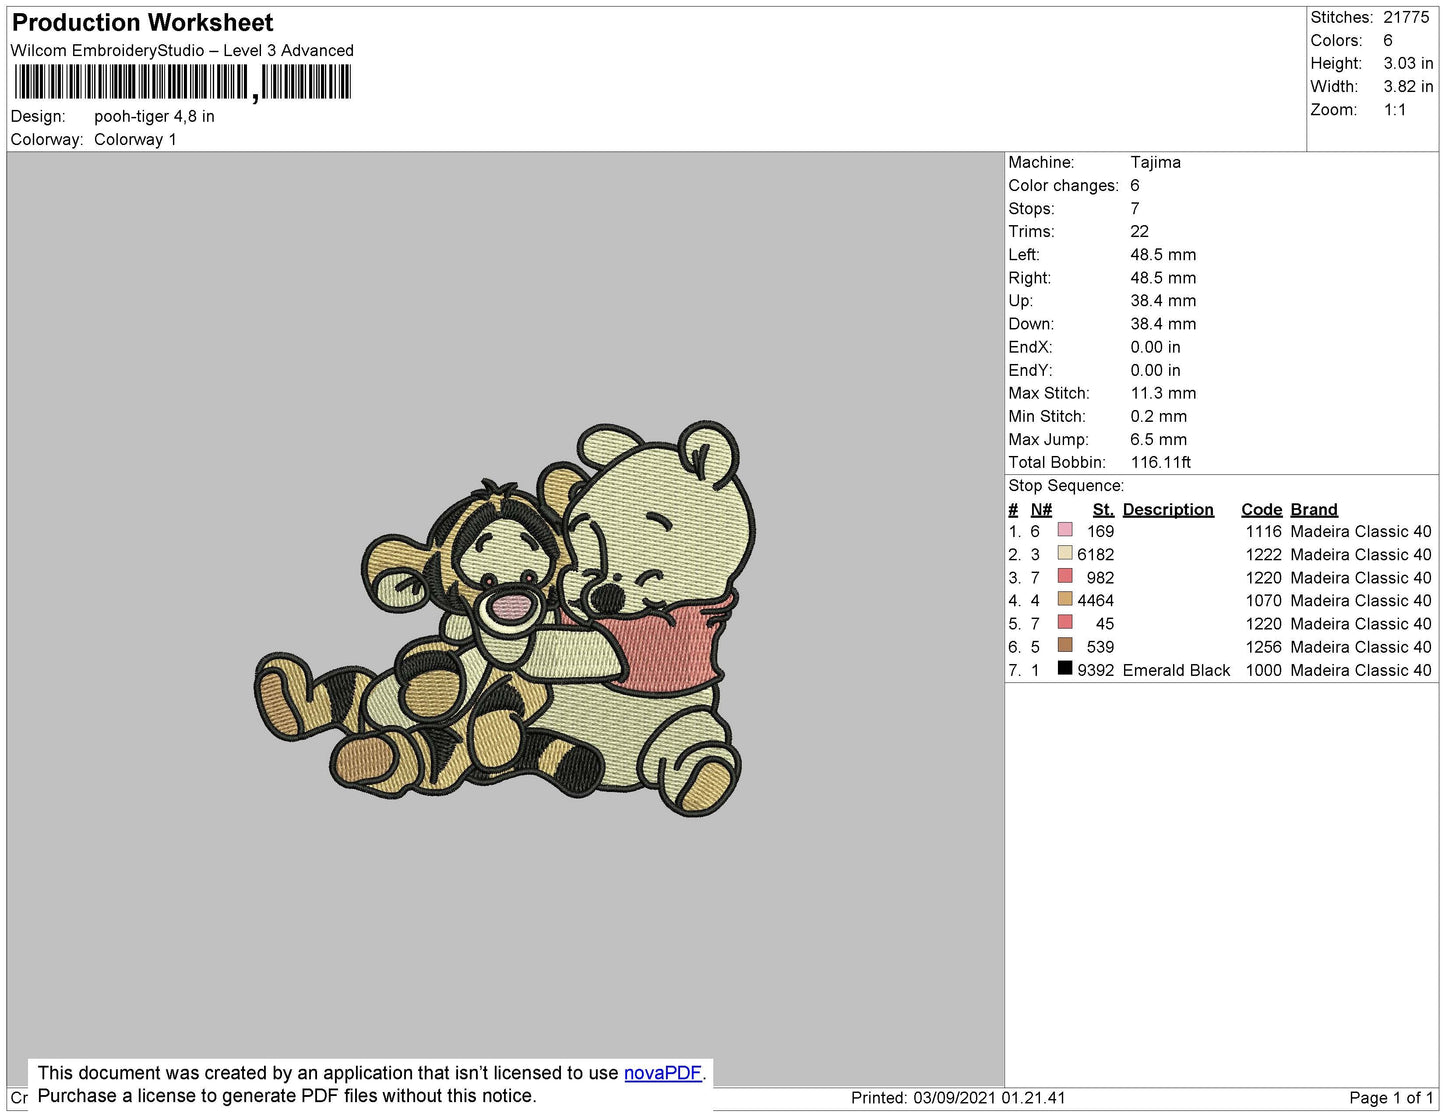Choose the brown swatch for stop 6

[x=1065, y=645]
